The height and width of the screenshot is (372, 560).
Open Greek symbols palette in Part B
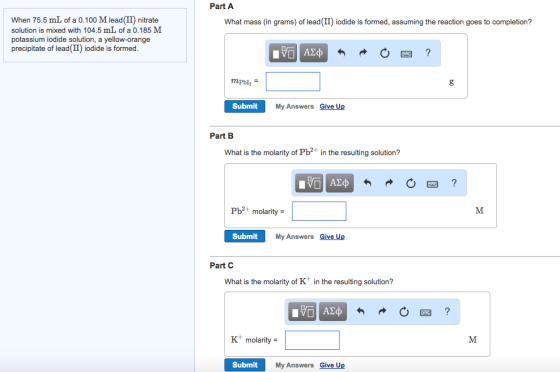click(339, 183)
